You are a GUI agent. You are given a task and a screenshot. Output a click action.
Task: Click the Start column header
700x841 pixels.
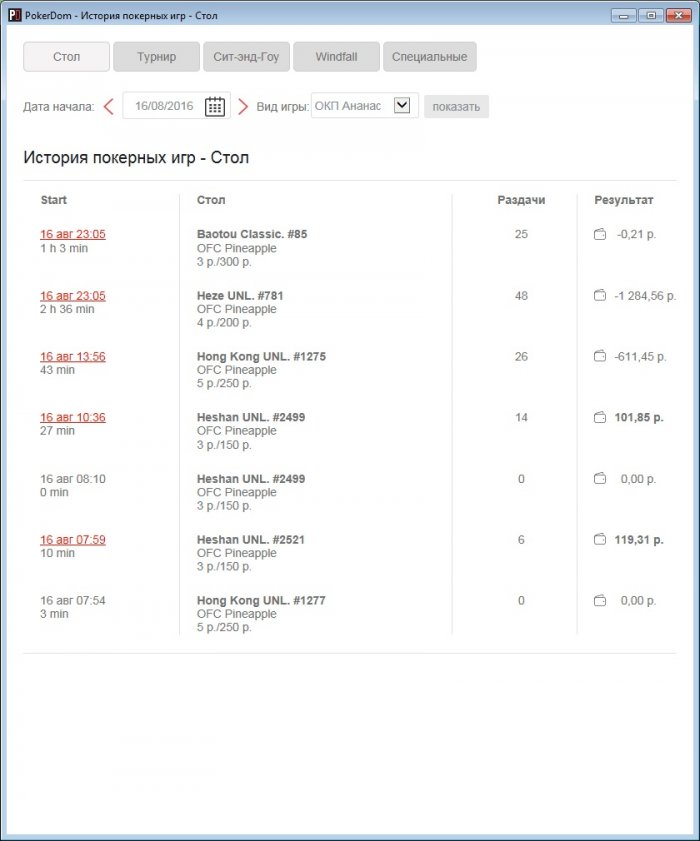[x=54, y=200]
